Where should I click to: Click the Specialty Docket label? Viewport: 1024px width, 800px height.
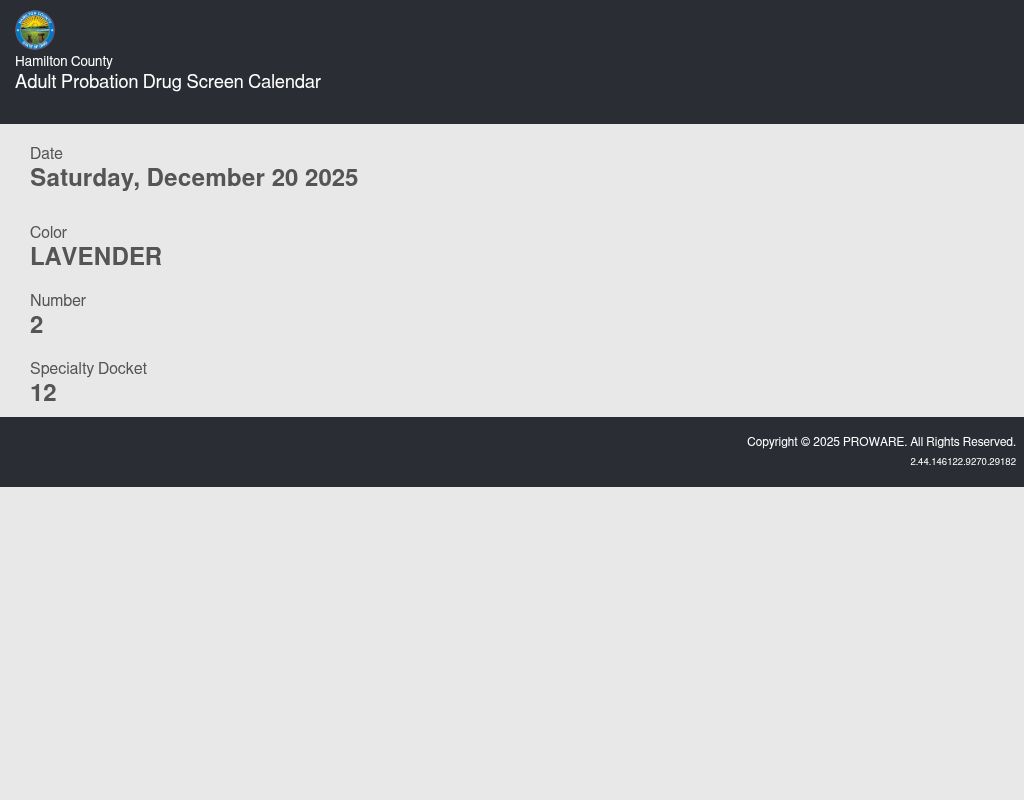tap(88, 368)
